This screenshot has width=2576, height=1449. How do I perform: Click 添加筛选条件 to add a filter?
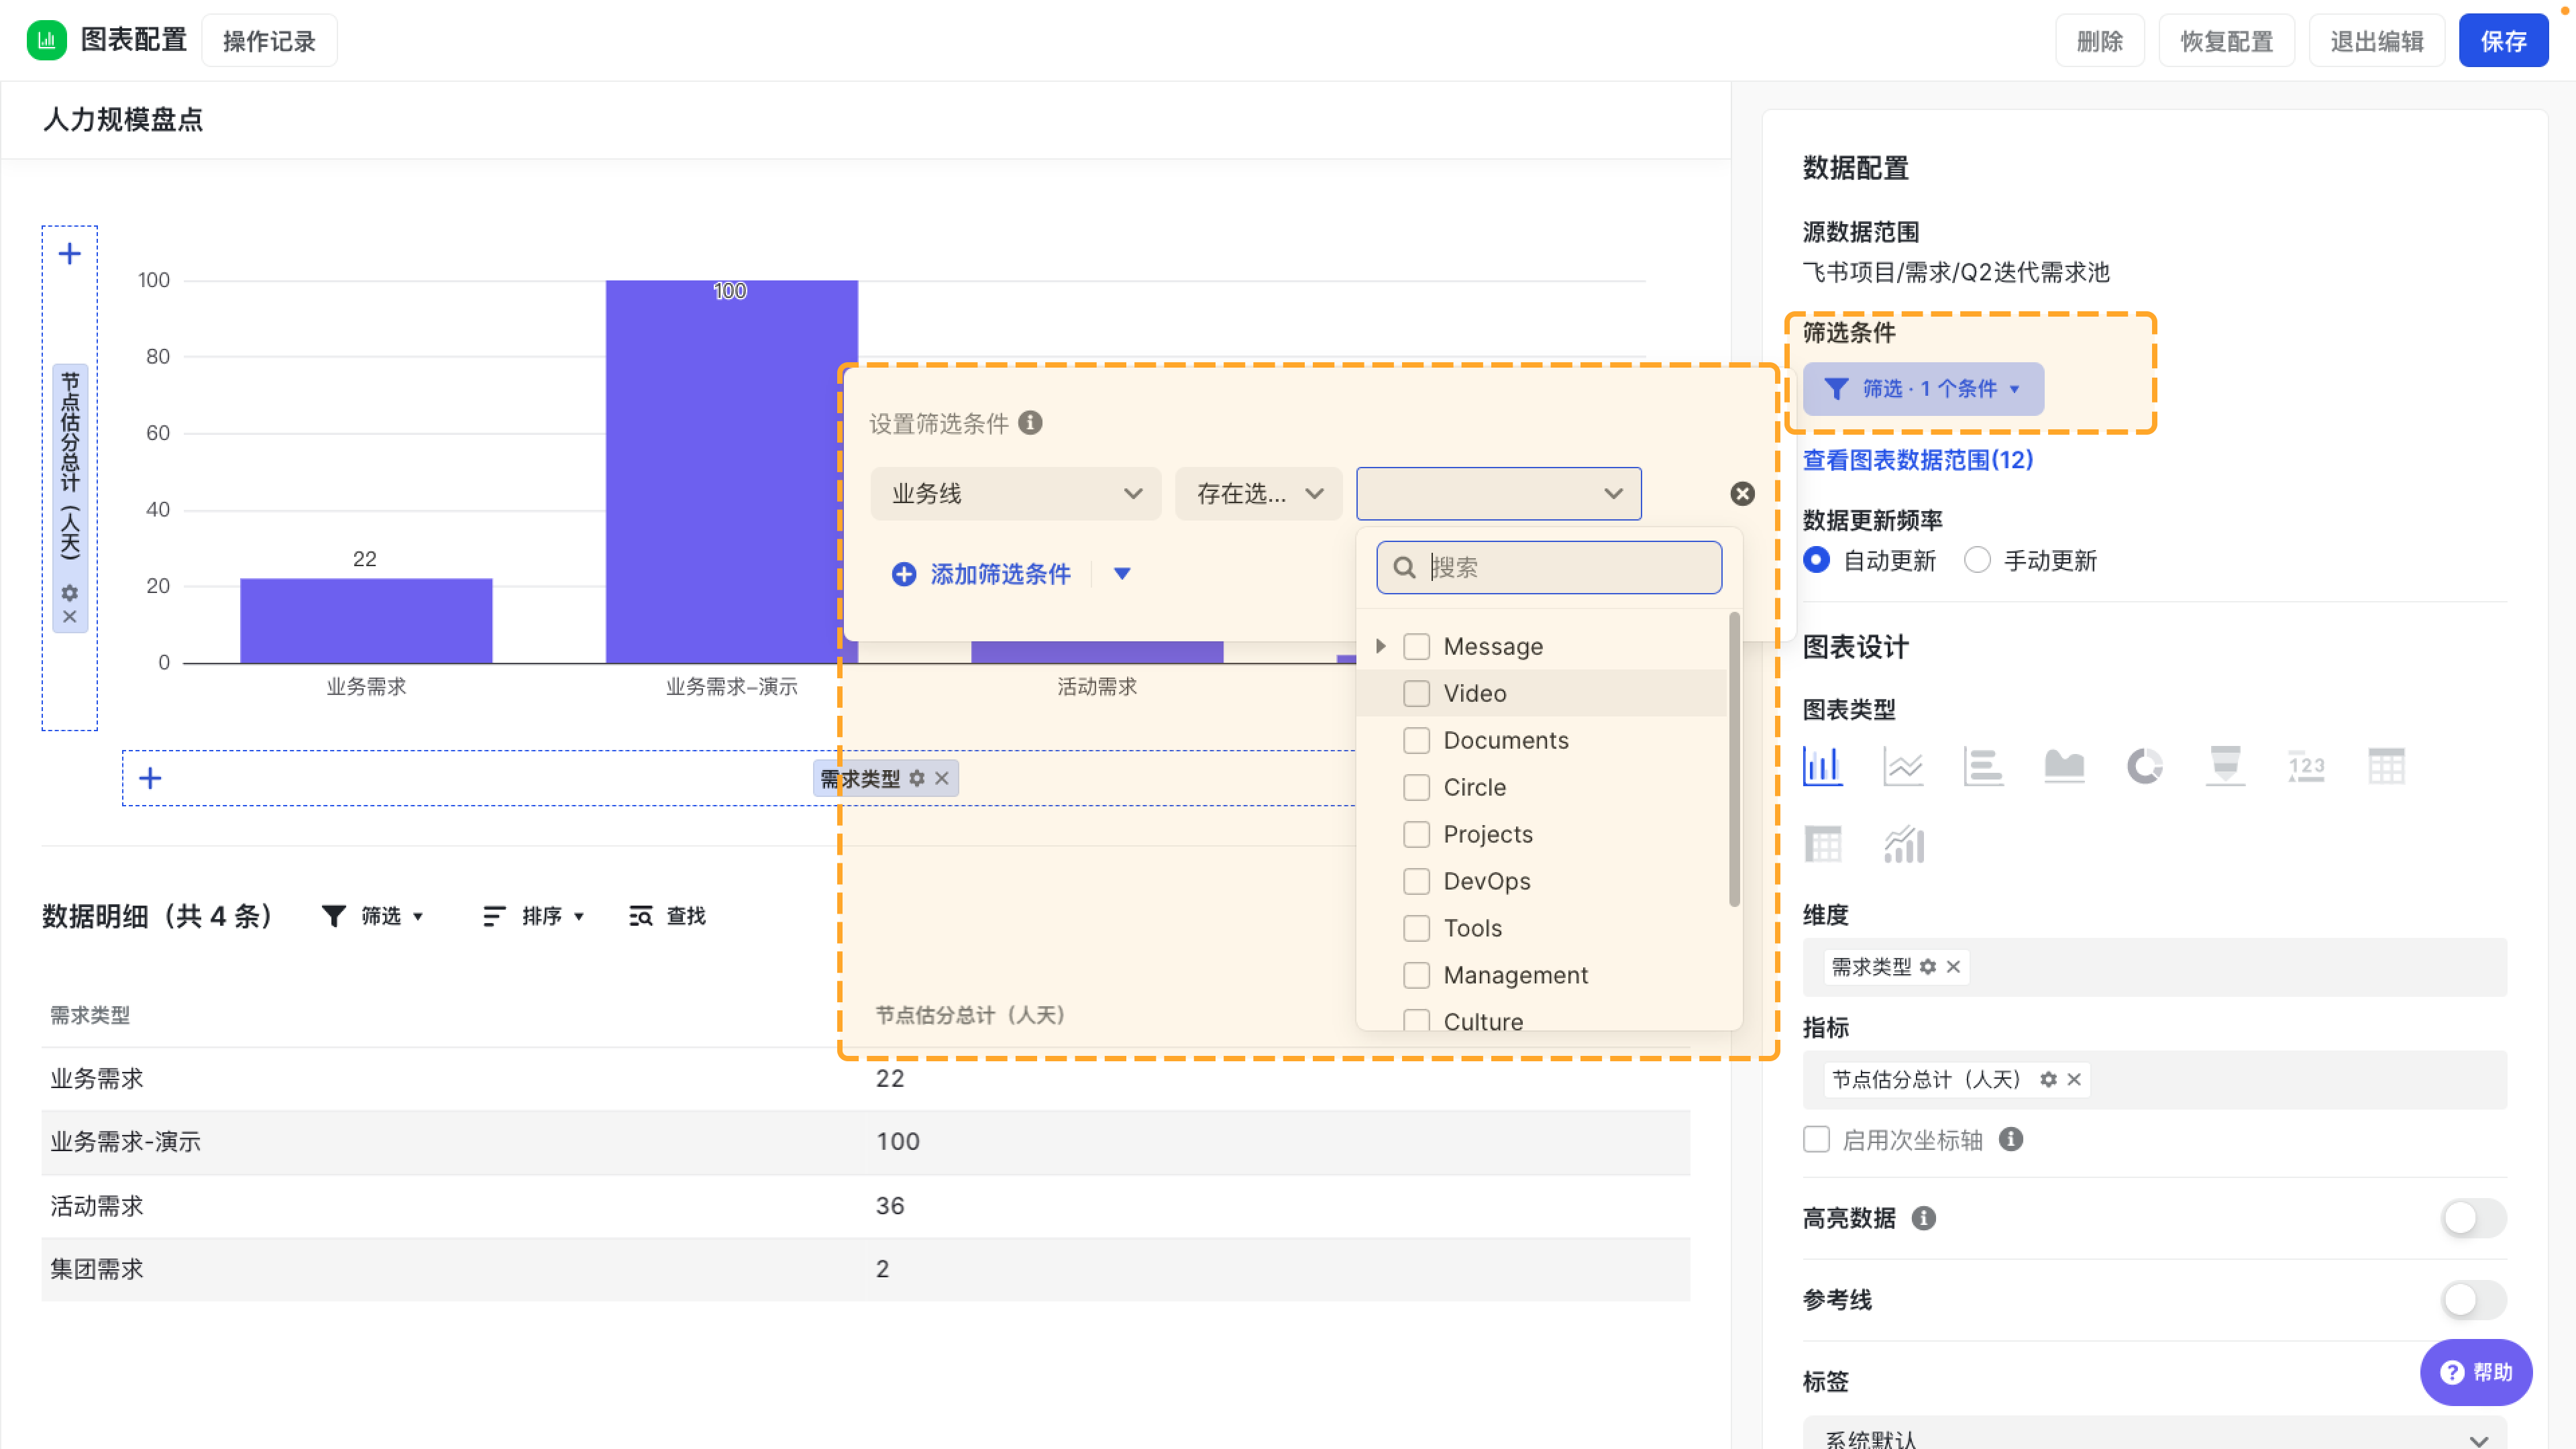(981, 574)
